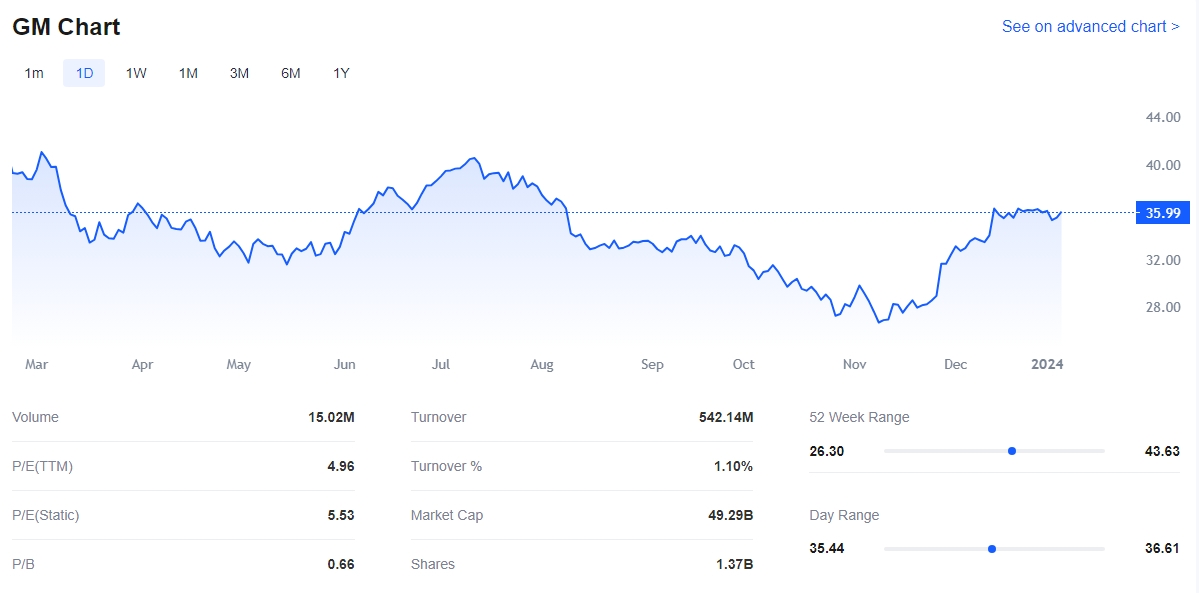Click the Nov axis label
1199x593 pixels.
[854, 364]
